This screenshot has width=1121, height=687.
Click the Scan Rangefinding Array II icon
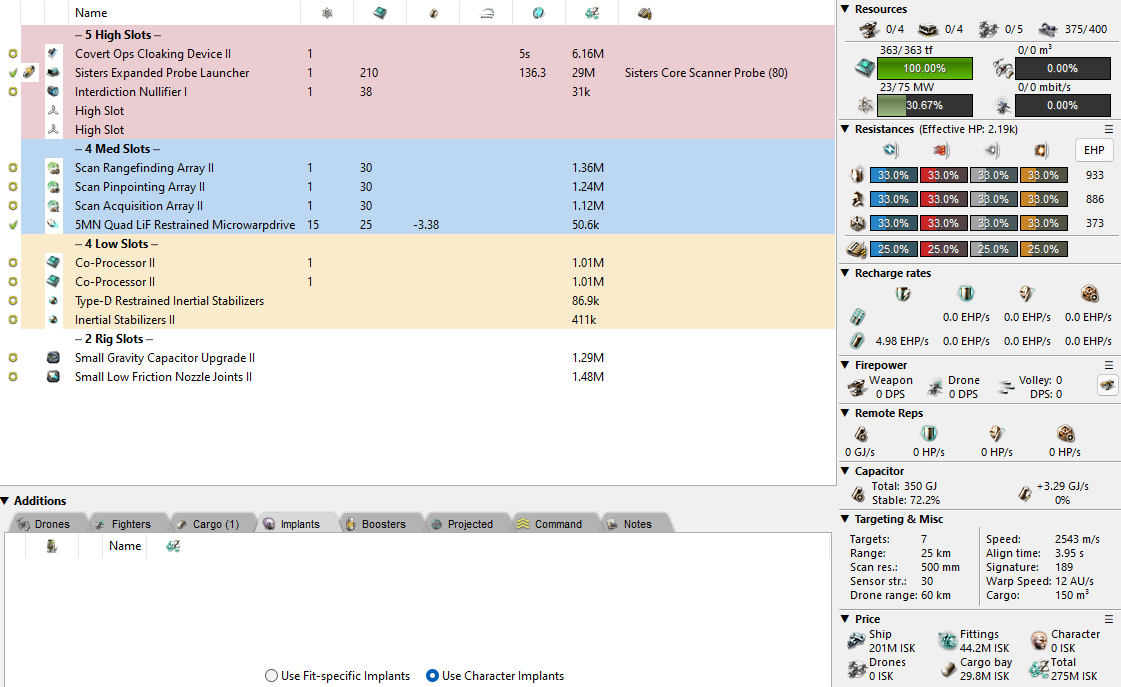53,168
